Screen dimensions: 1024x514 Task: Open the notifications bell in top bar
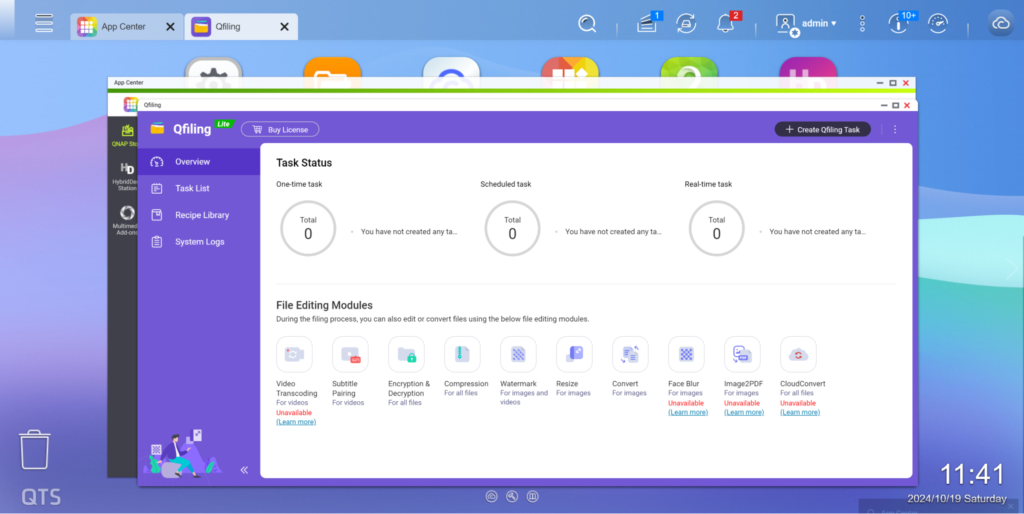click(726, 24)
